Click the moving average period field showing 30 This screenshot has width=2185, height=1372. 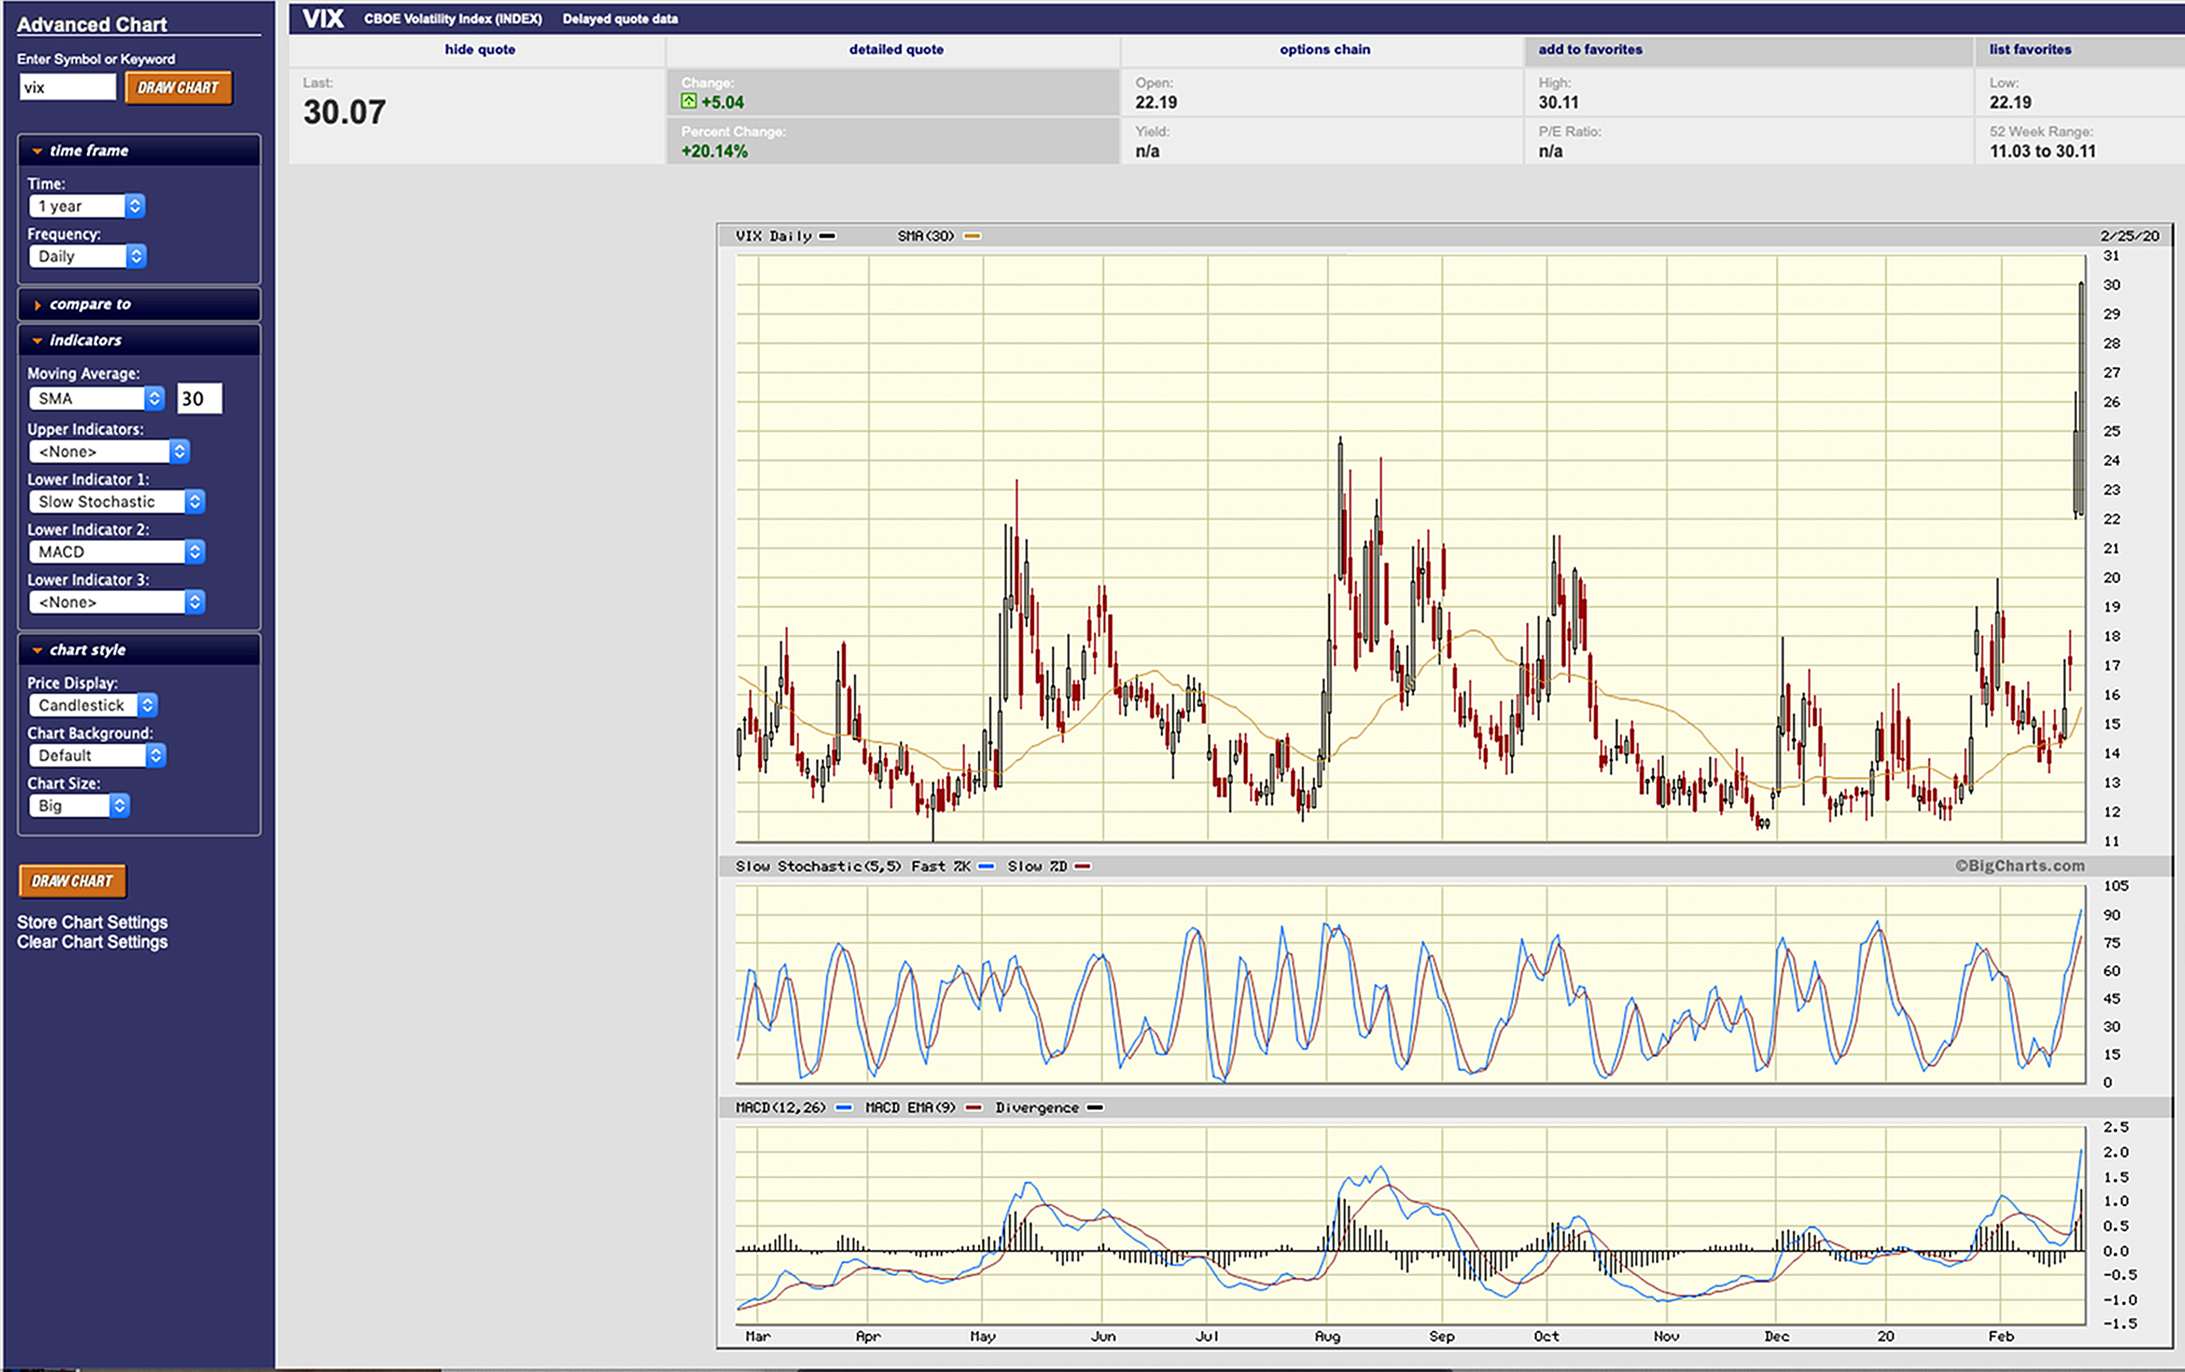(199, 398)
